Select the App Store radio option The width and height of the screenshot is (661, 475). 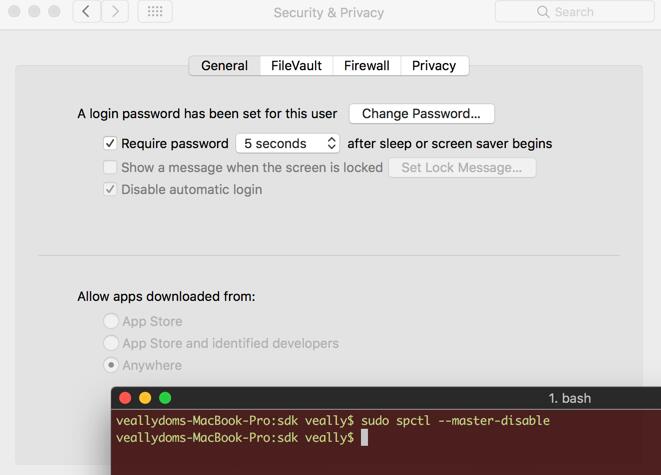111,321
